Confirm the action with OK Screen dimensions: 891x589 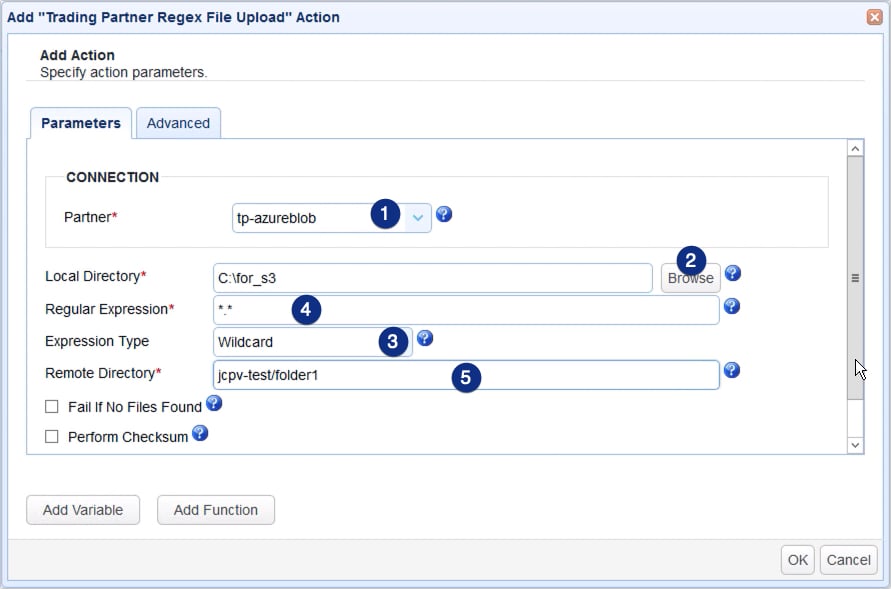797,560
